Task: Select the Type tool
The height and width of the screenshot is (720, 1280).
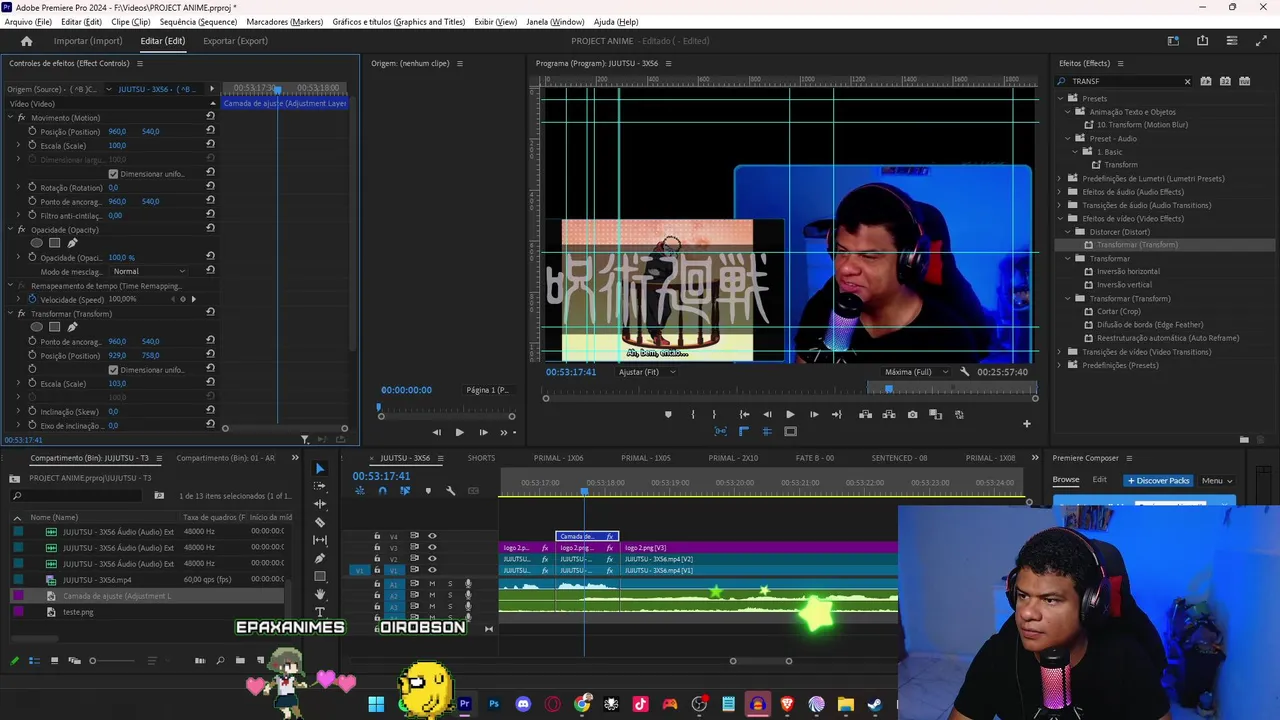Action: pos(320,611)
